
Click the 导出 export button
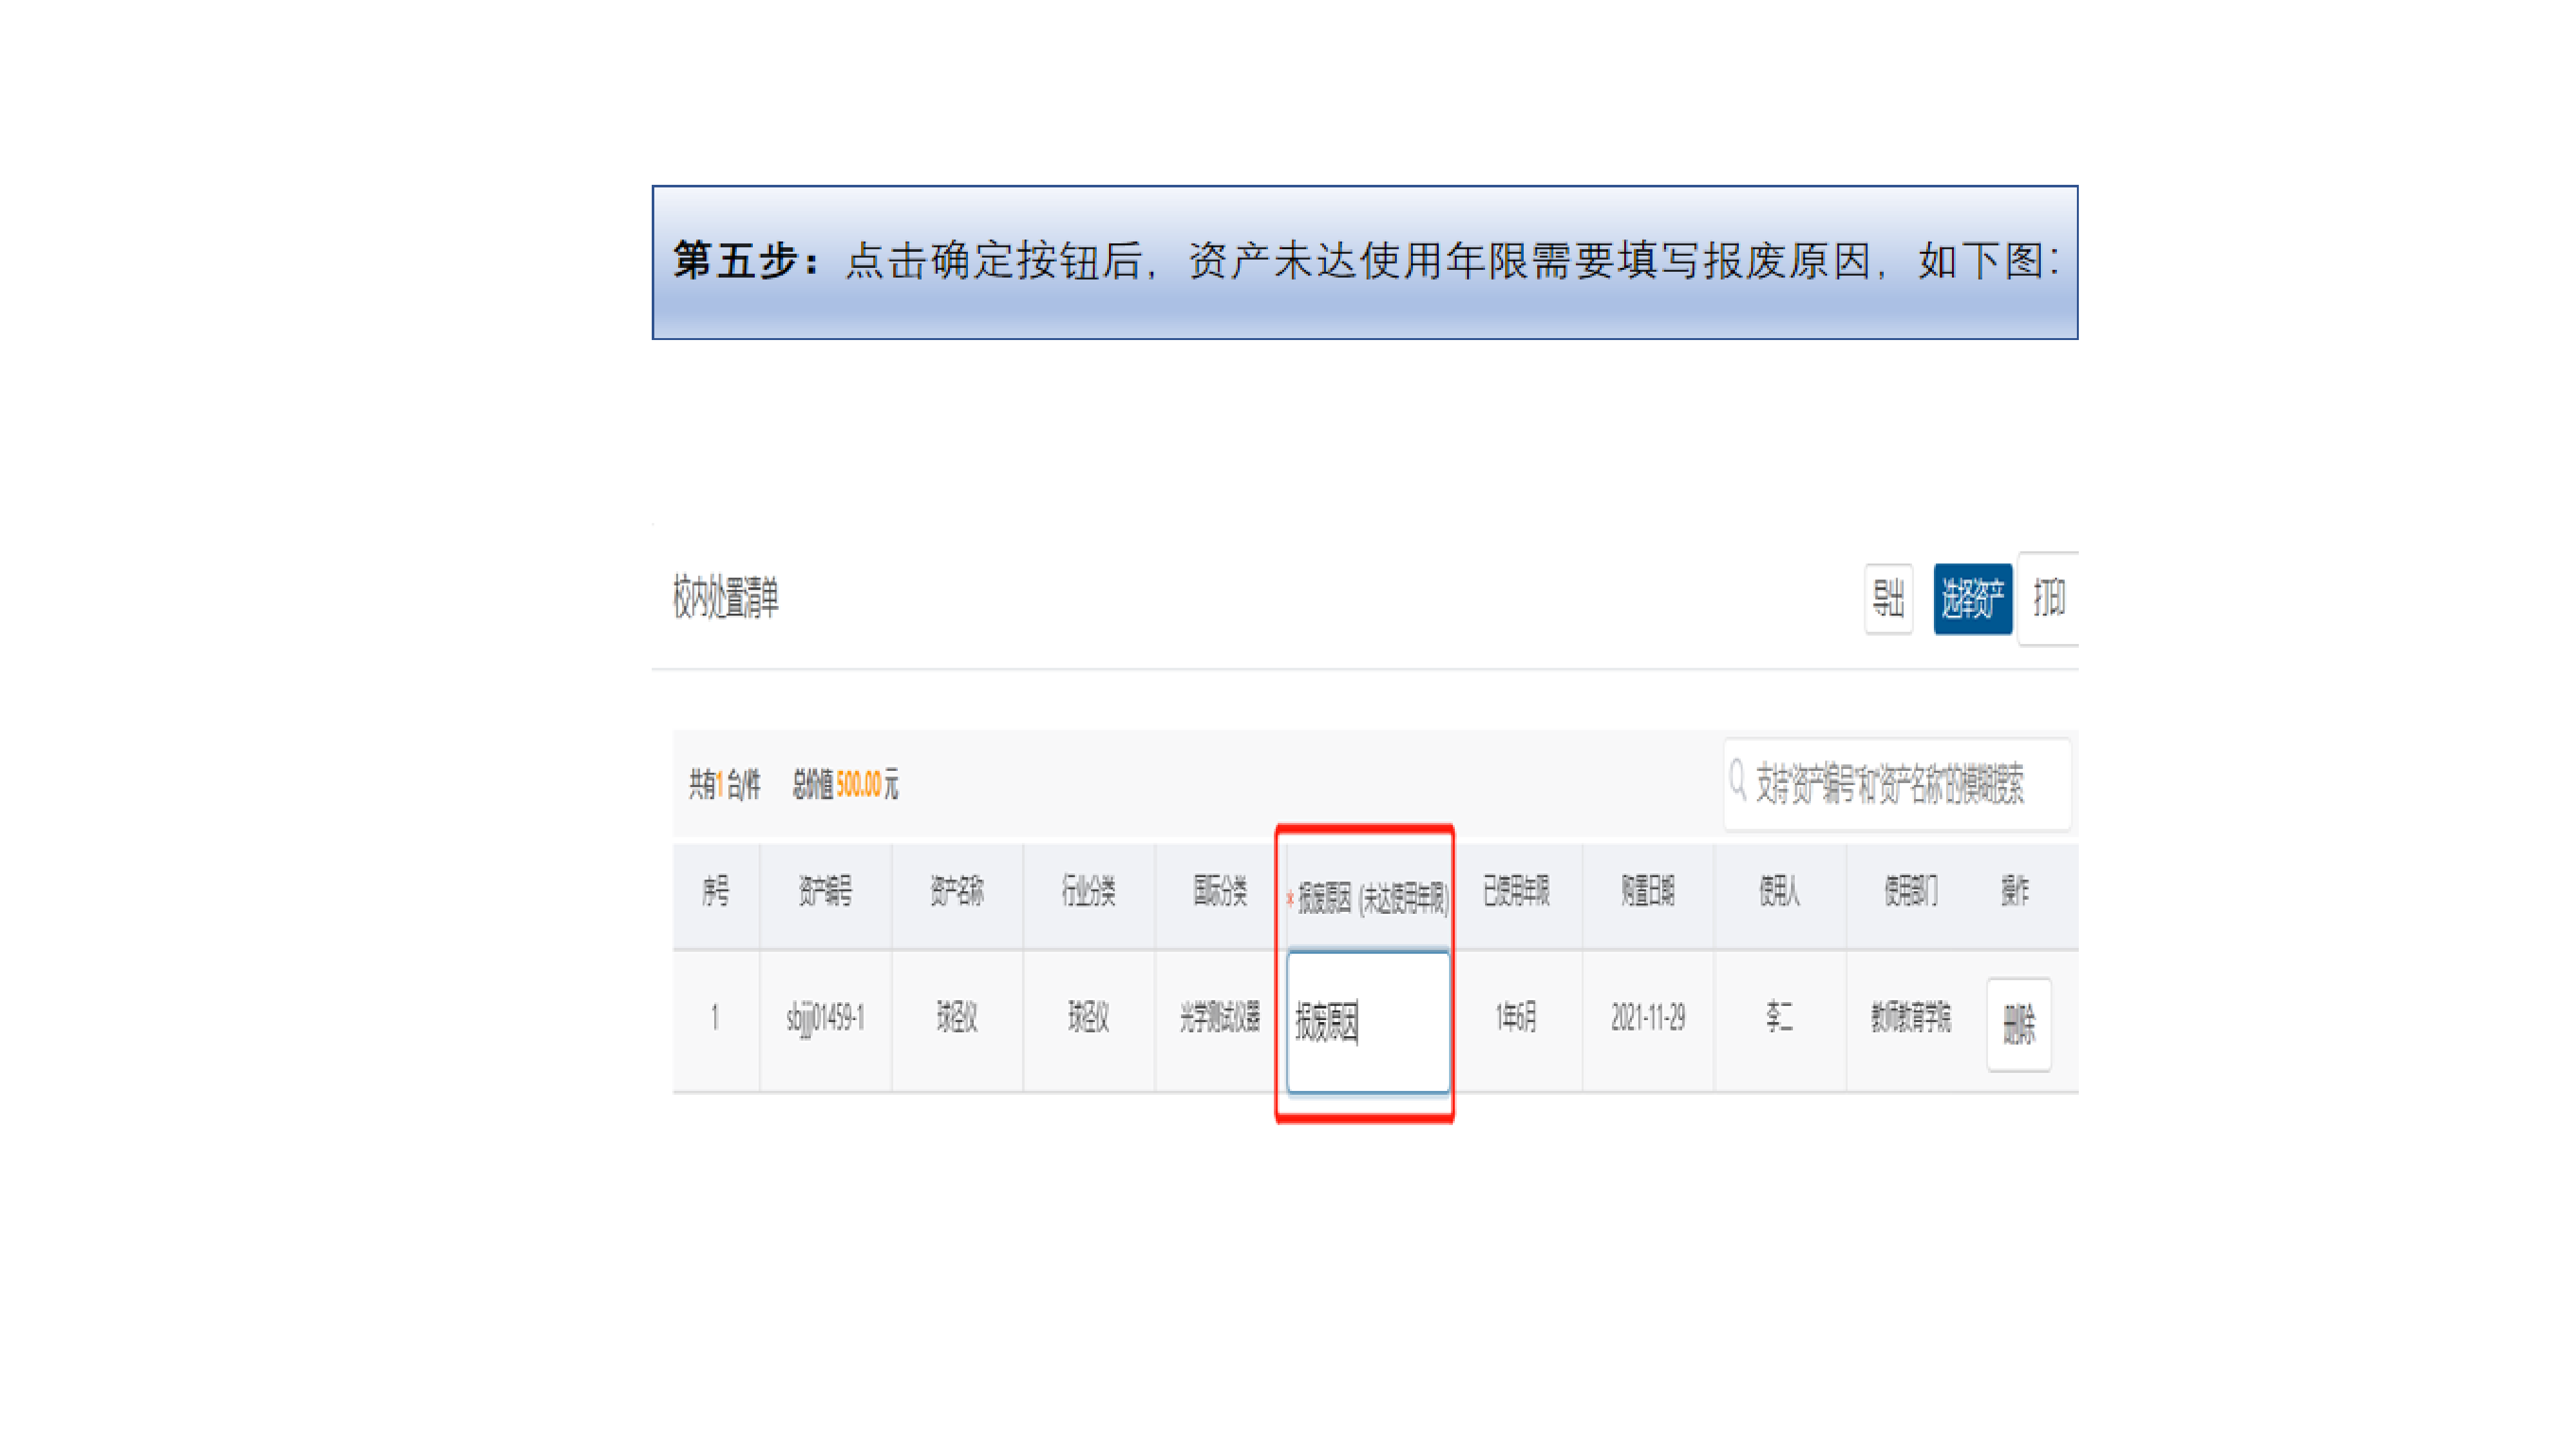(x=1888, y=598)
